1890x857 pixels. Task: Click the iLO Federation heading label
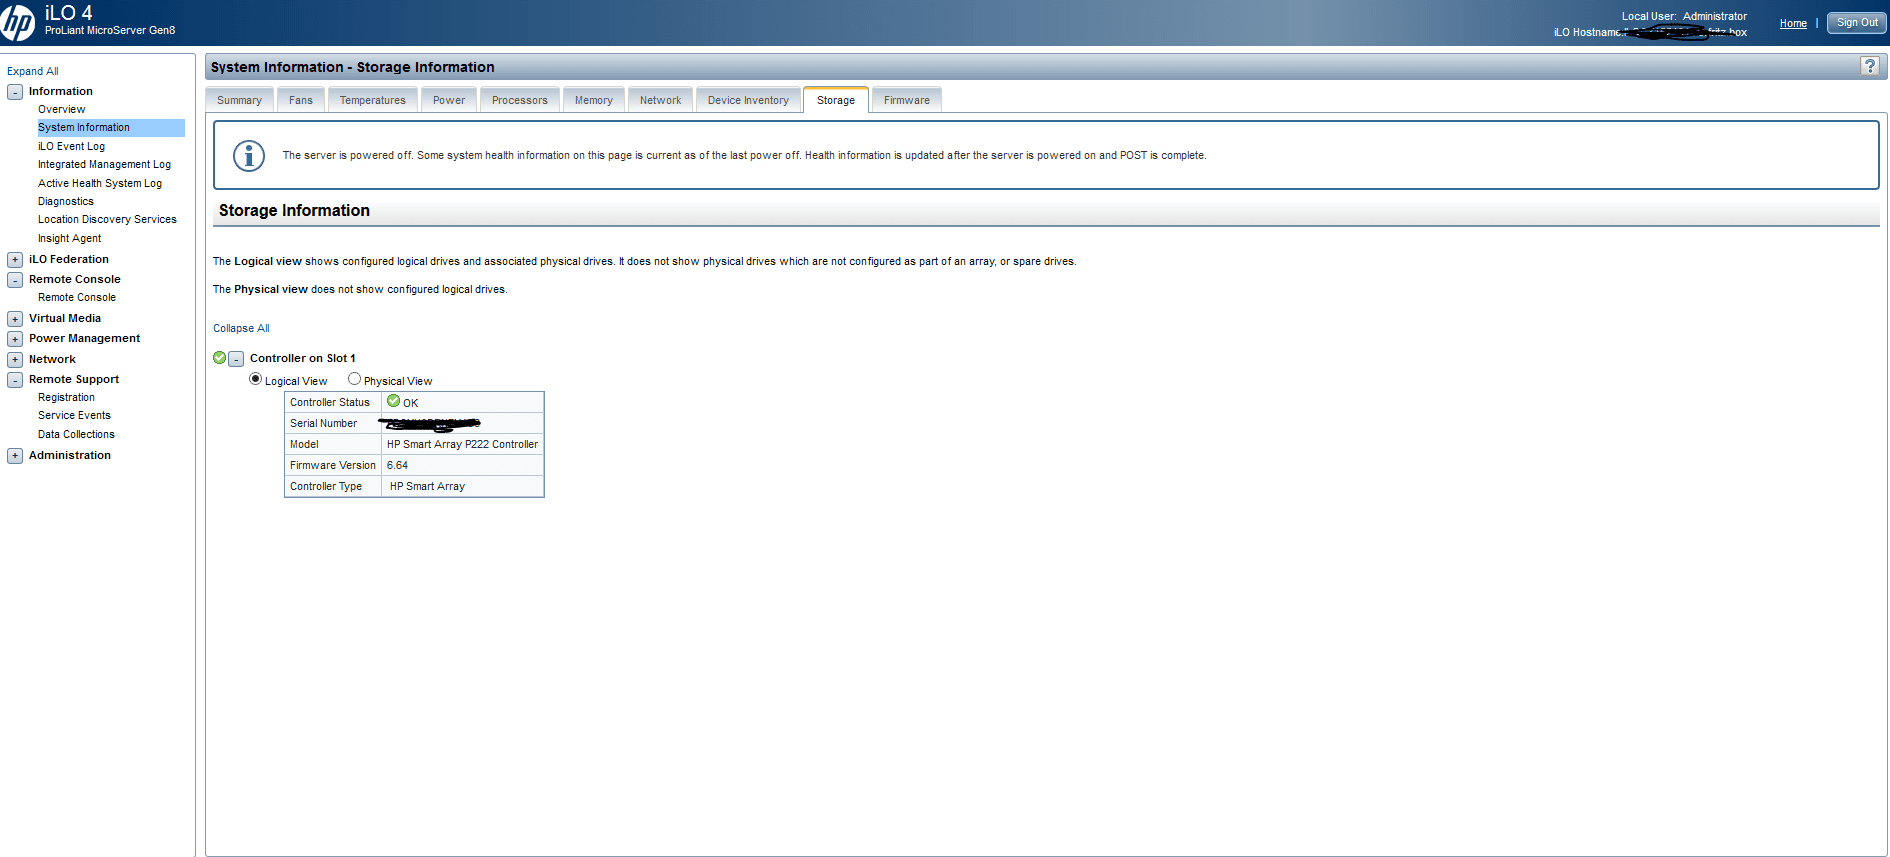pyautogui.click(x=69, y=259)
